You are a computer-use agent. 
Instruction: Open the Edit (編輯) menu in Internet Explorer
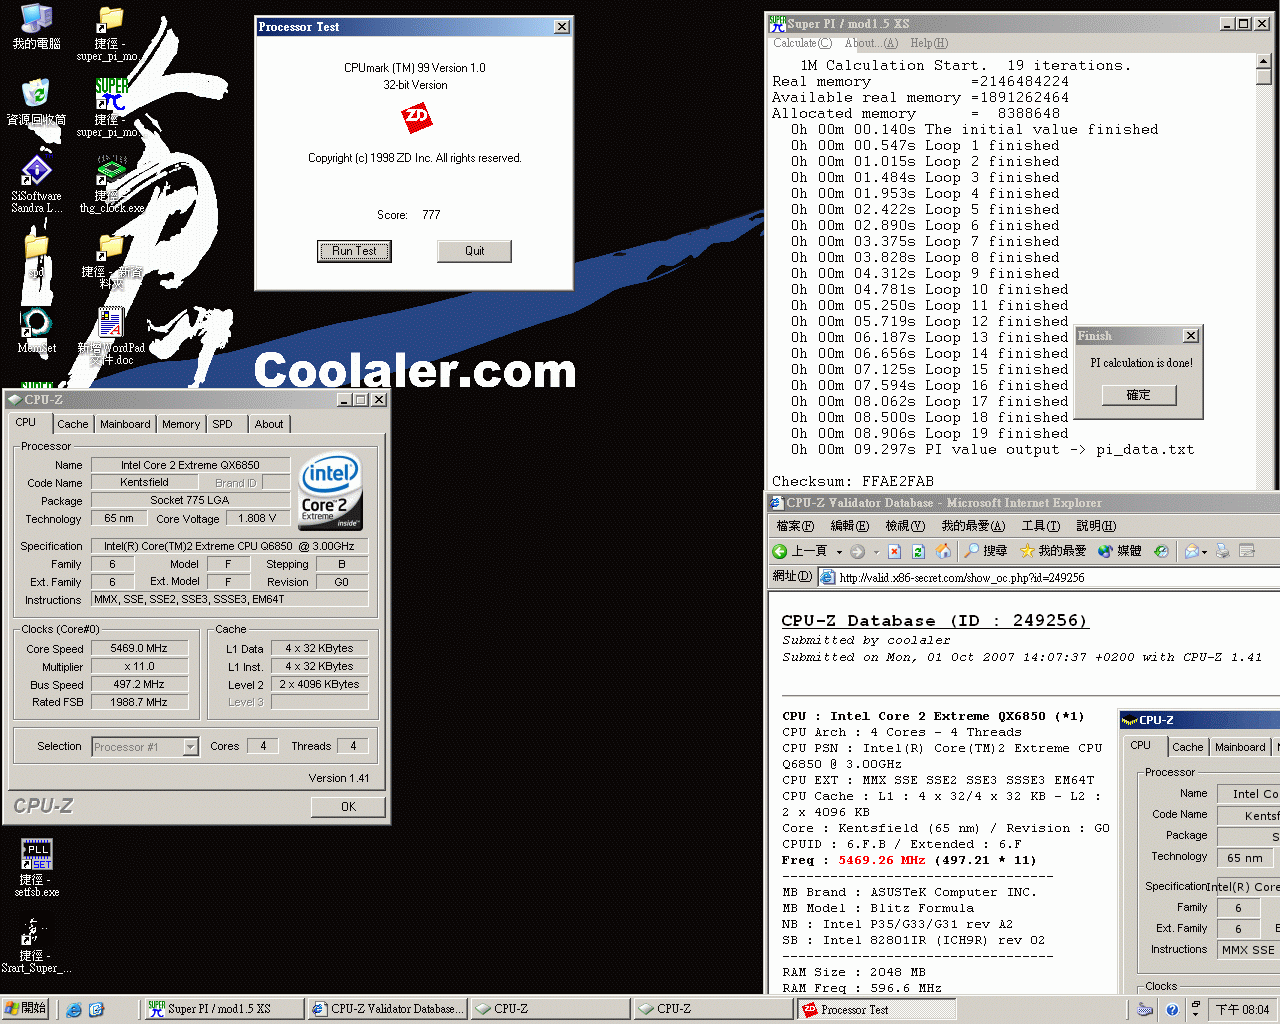click(x=849, y=526)
